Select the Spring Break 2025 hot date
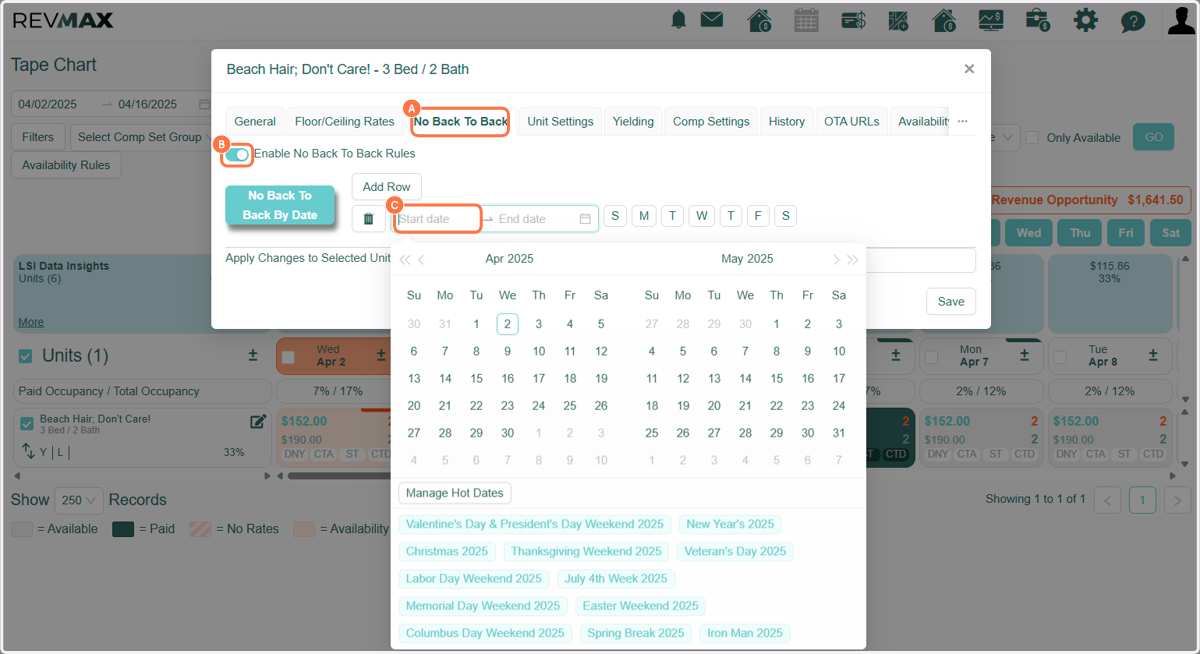The width and height of the screenshot is (1200, 654). pyautogui.click(x=636, y=634)
